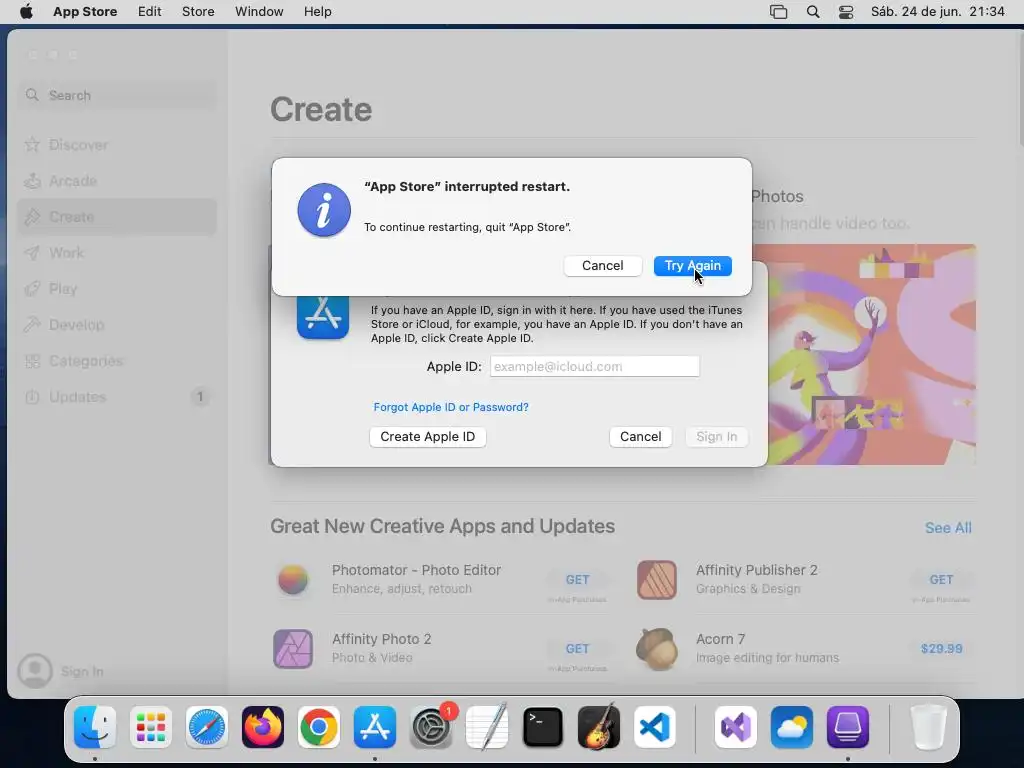Launch Firefox from the Dock
This screenshot has width=1024, height=768.
pos(263,727)
